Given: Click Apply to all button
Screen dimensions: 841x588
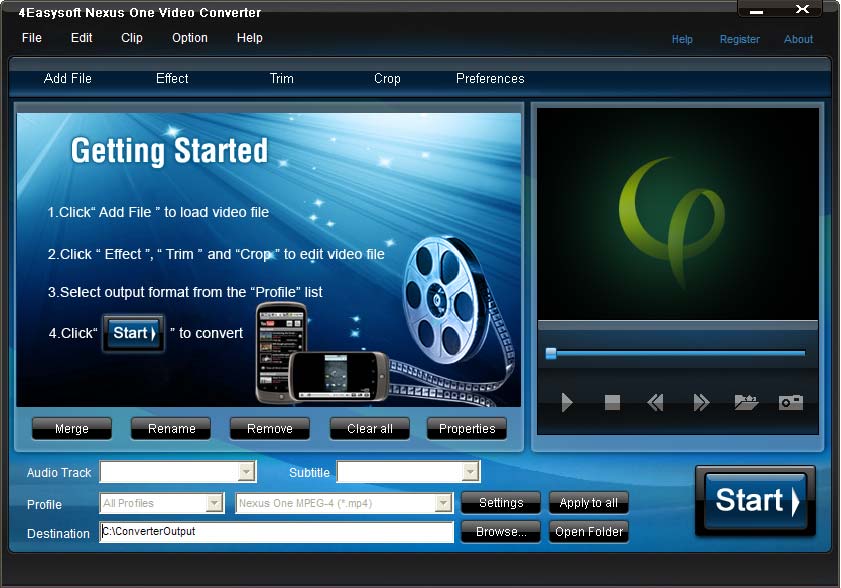Looking at the screenshot, I should (x=588, y=503).
